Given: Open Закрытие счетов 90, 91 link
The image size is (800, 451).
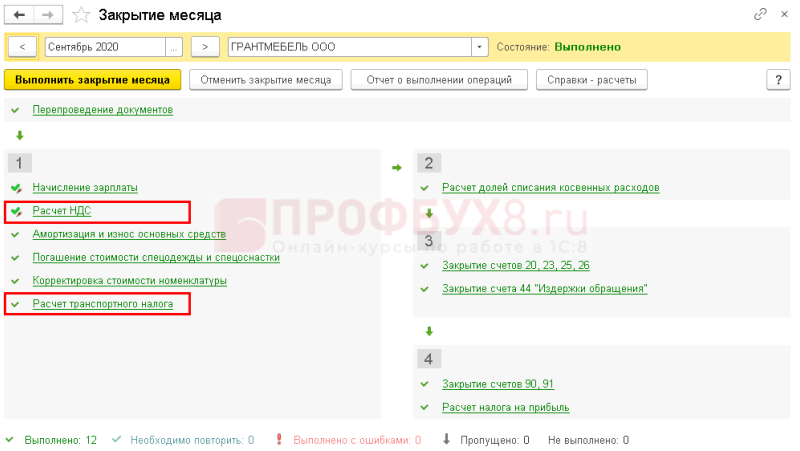Looking at the screenshot, I should (498, 384).
